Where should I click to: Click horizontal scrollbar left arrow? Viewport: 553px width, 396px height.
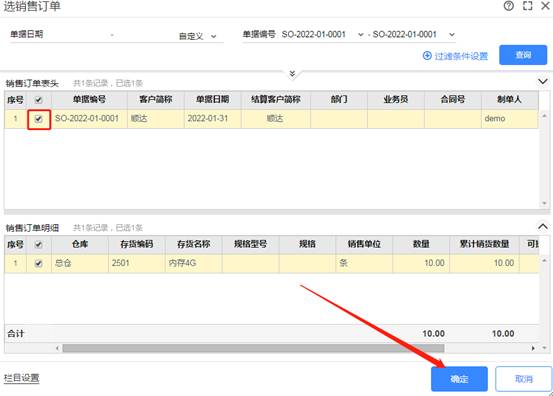point(57,348)
